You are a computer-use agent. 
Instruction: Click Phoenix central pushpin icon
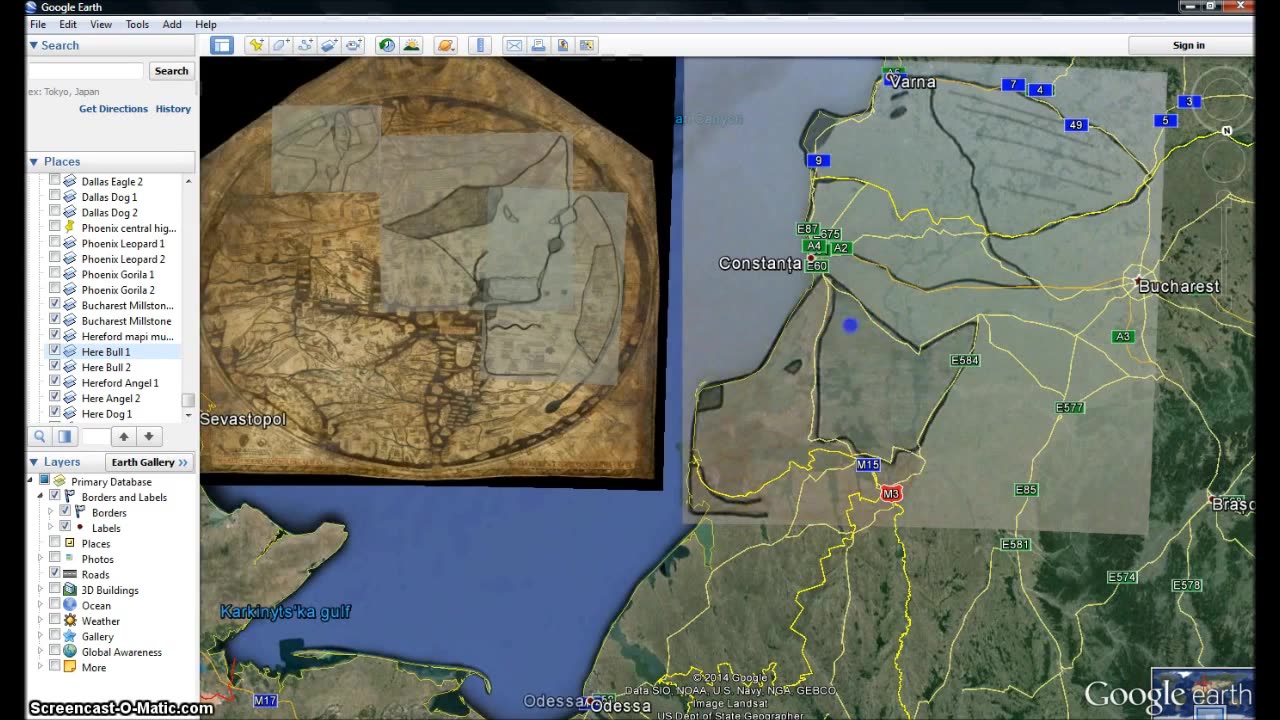click(x=70, y=228)
